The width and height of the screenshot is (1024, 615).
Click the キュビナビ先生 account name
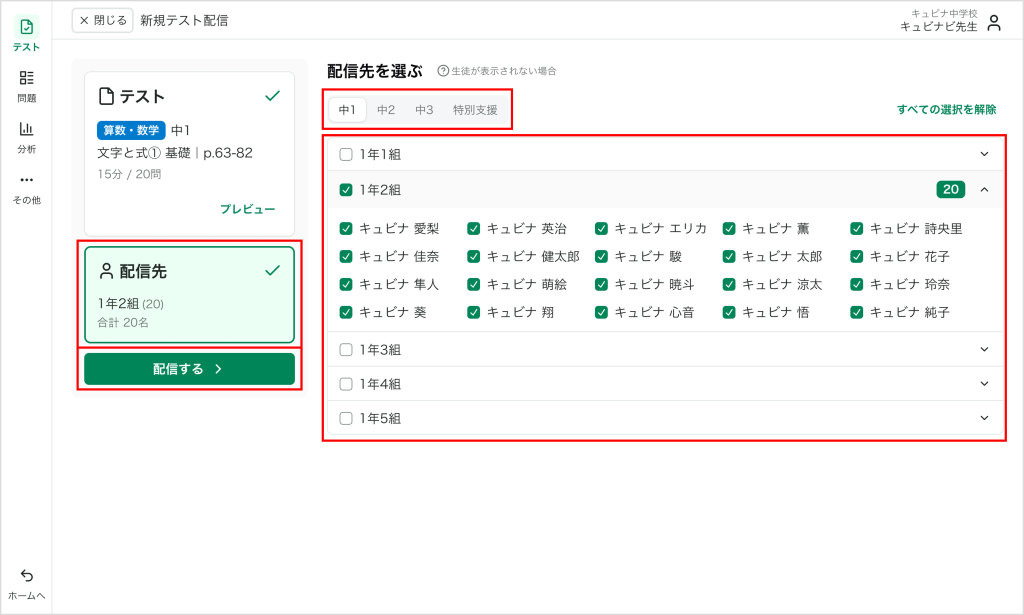938,27
